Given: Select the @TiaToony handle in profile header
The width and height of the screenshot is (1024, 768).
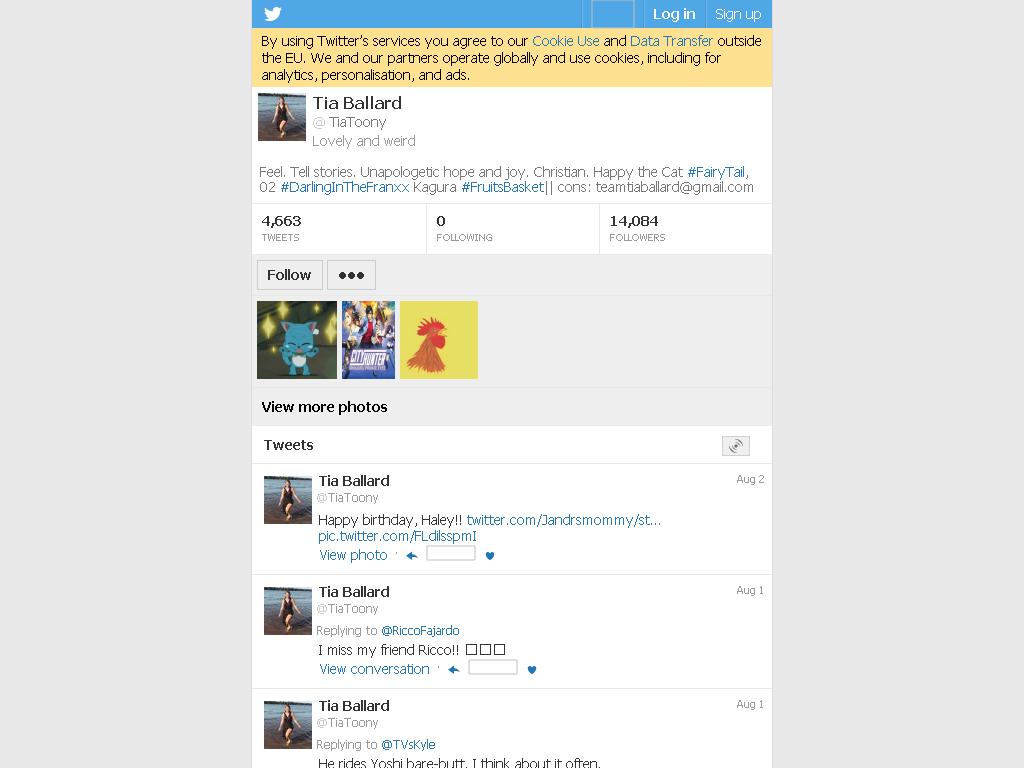Looking at the screenshot, I should (x=349, y=122).
